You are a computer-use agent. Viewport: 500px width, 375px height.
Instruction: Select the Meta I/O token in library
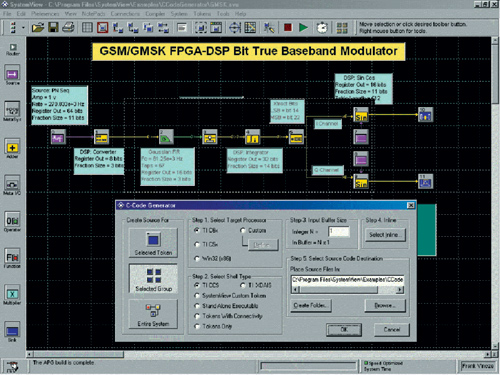point(12,184)
